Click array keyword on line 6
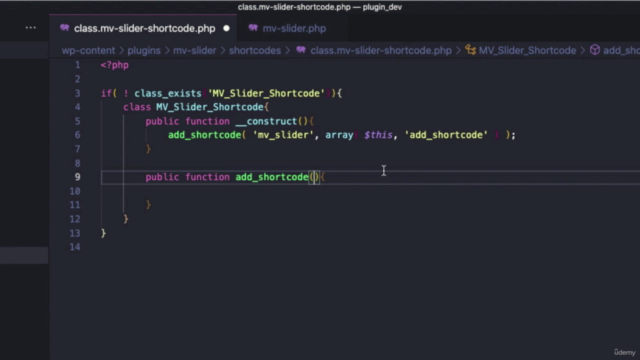640x360 pixels. (339, 135)
